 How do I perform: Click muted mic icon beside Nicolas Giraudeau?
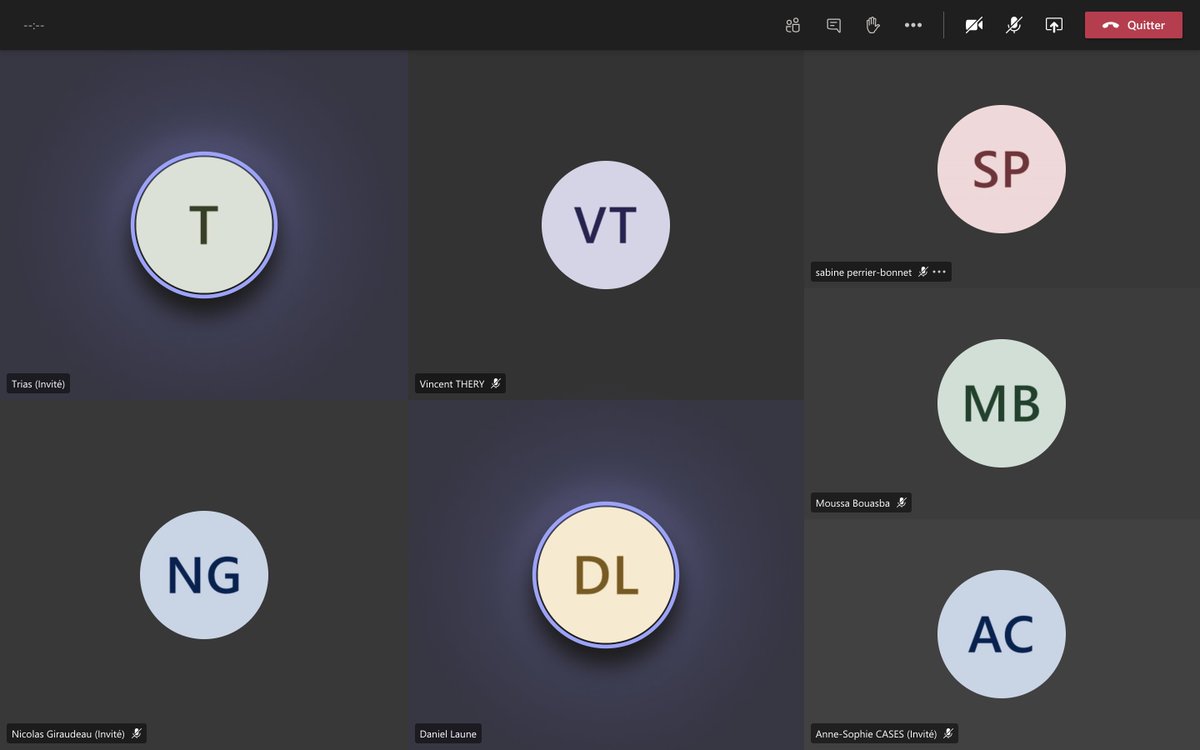coord(136,734)
